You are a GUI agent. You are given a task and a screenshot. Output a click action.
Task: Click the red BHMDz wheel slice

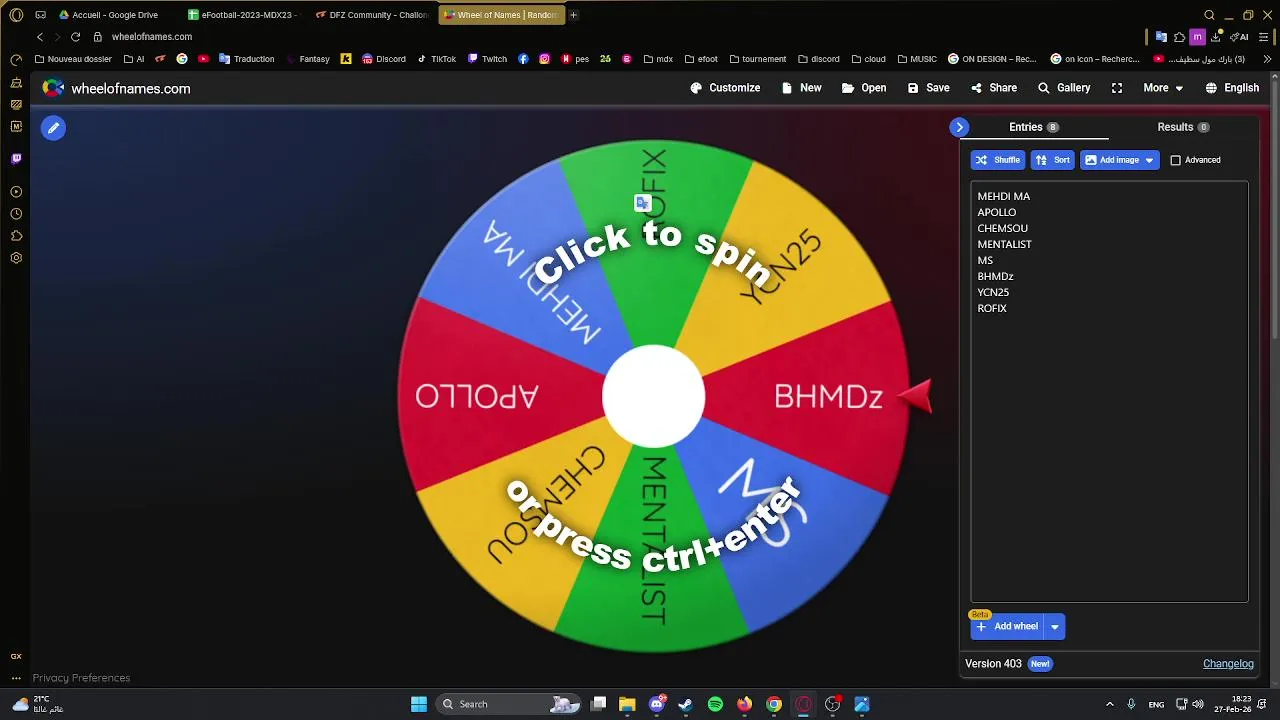pos(828,397)
